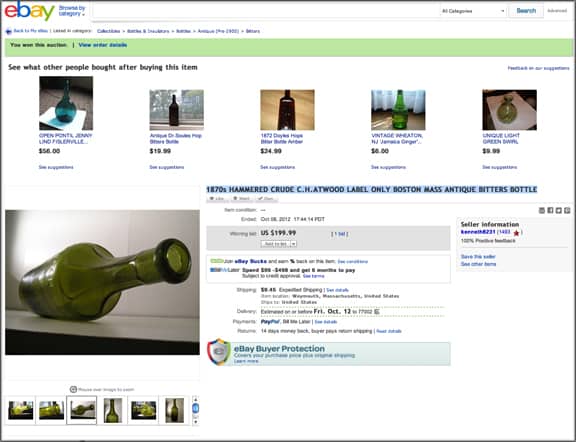Click the Like button under the title
Image resolution: width=576 pixels, height=442 pixels.
(x=218, y=198)
